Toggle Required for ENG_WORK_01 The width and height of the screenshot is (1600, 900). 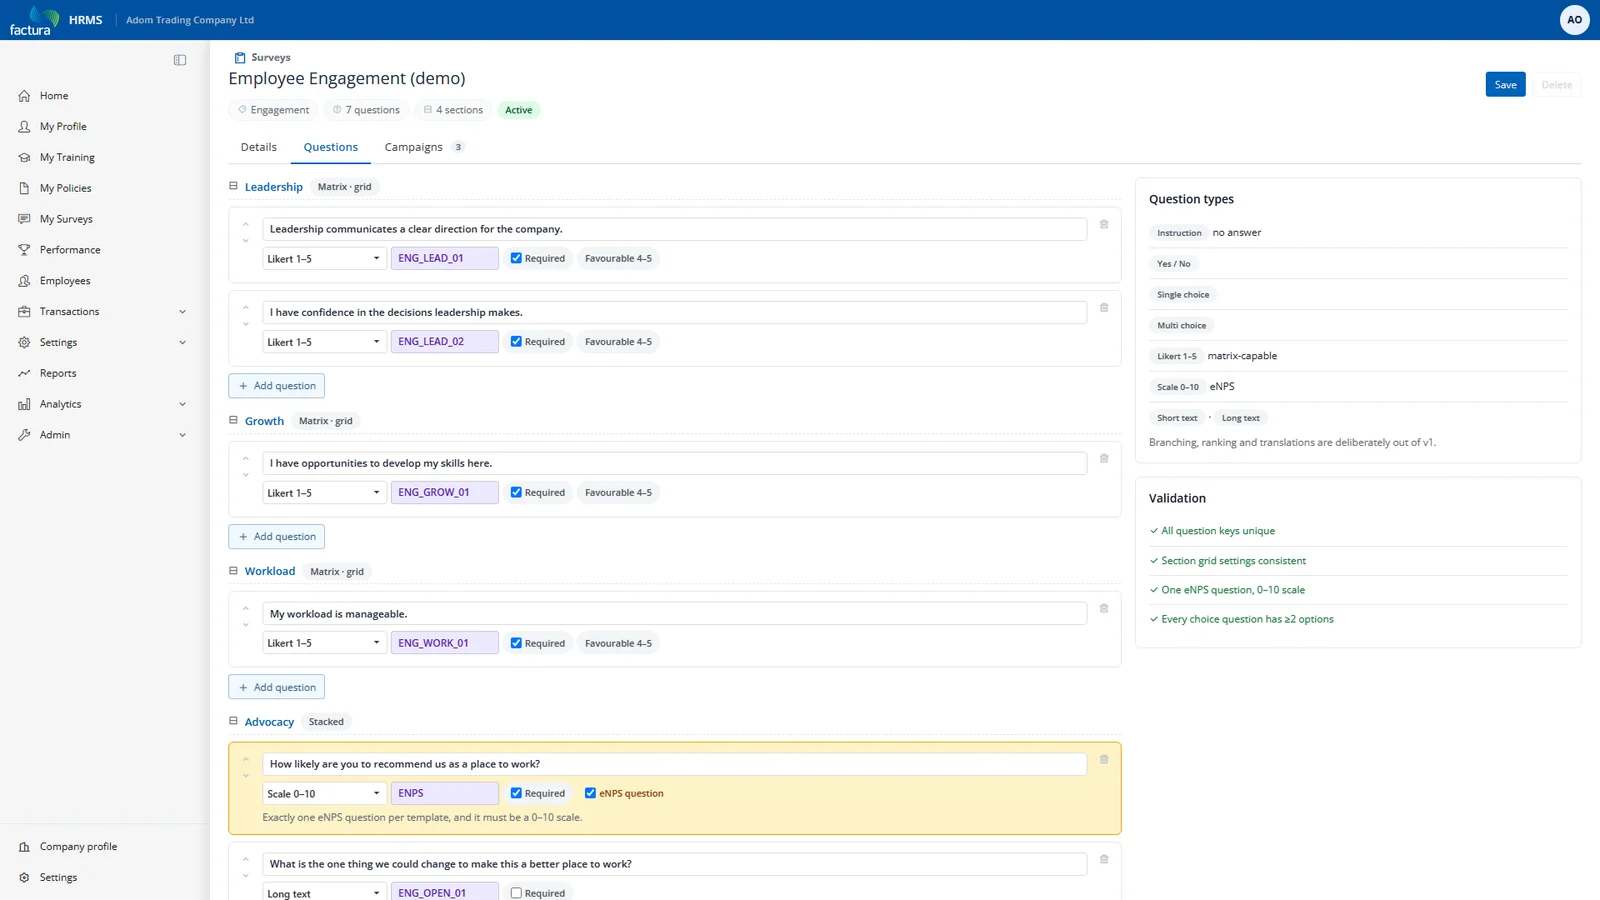516,643
